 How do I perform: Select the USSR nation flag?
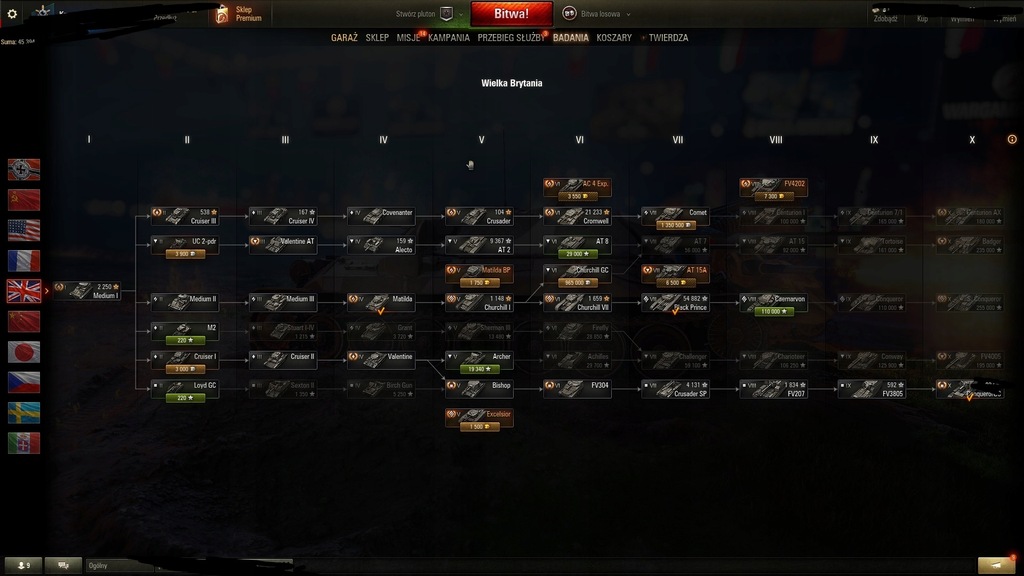24,200
